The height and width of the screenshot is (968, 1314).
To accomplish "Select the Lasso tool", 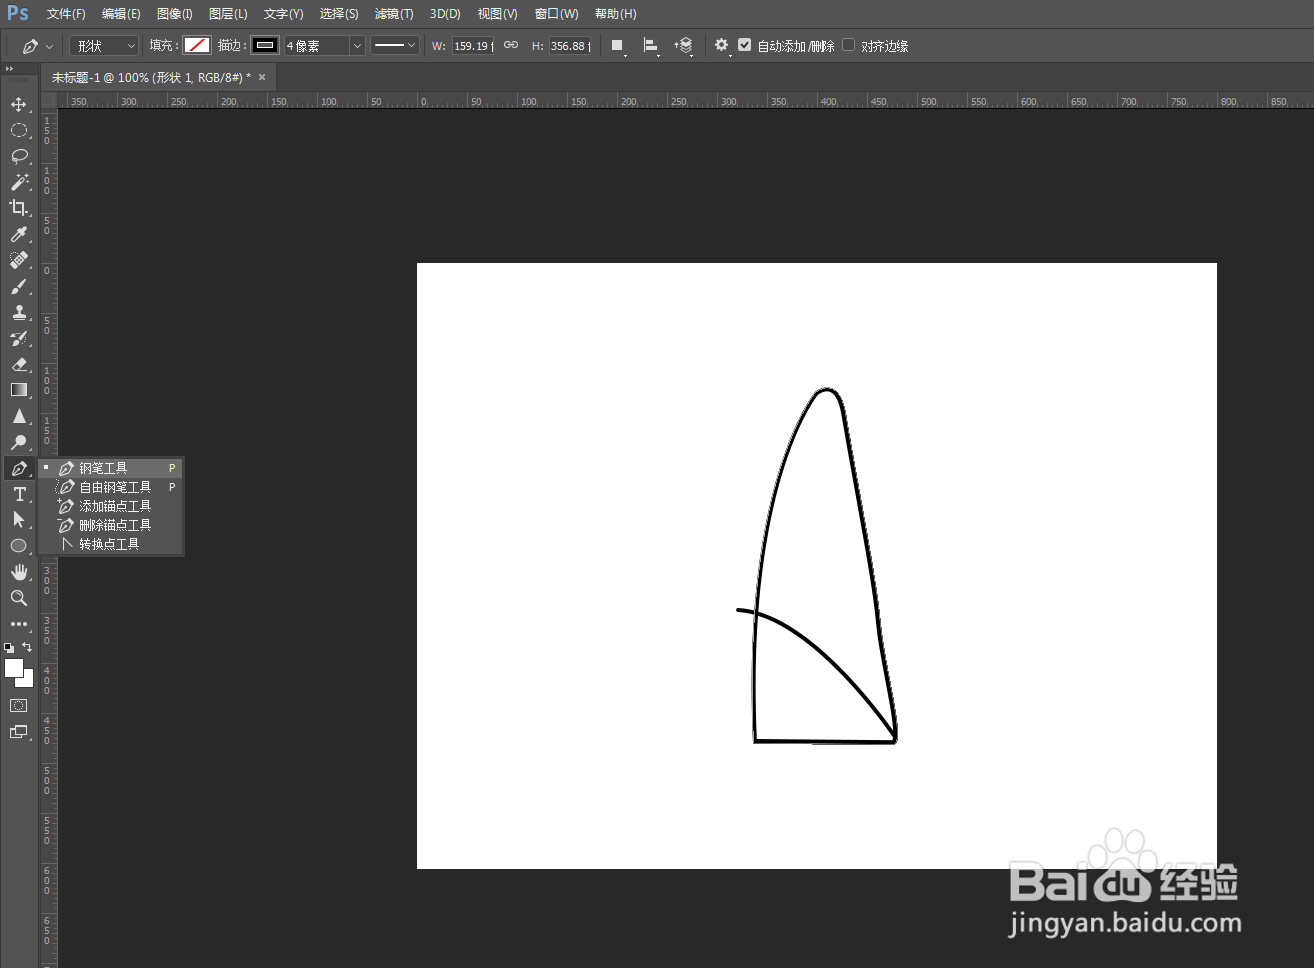I will click(19, 156).
